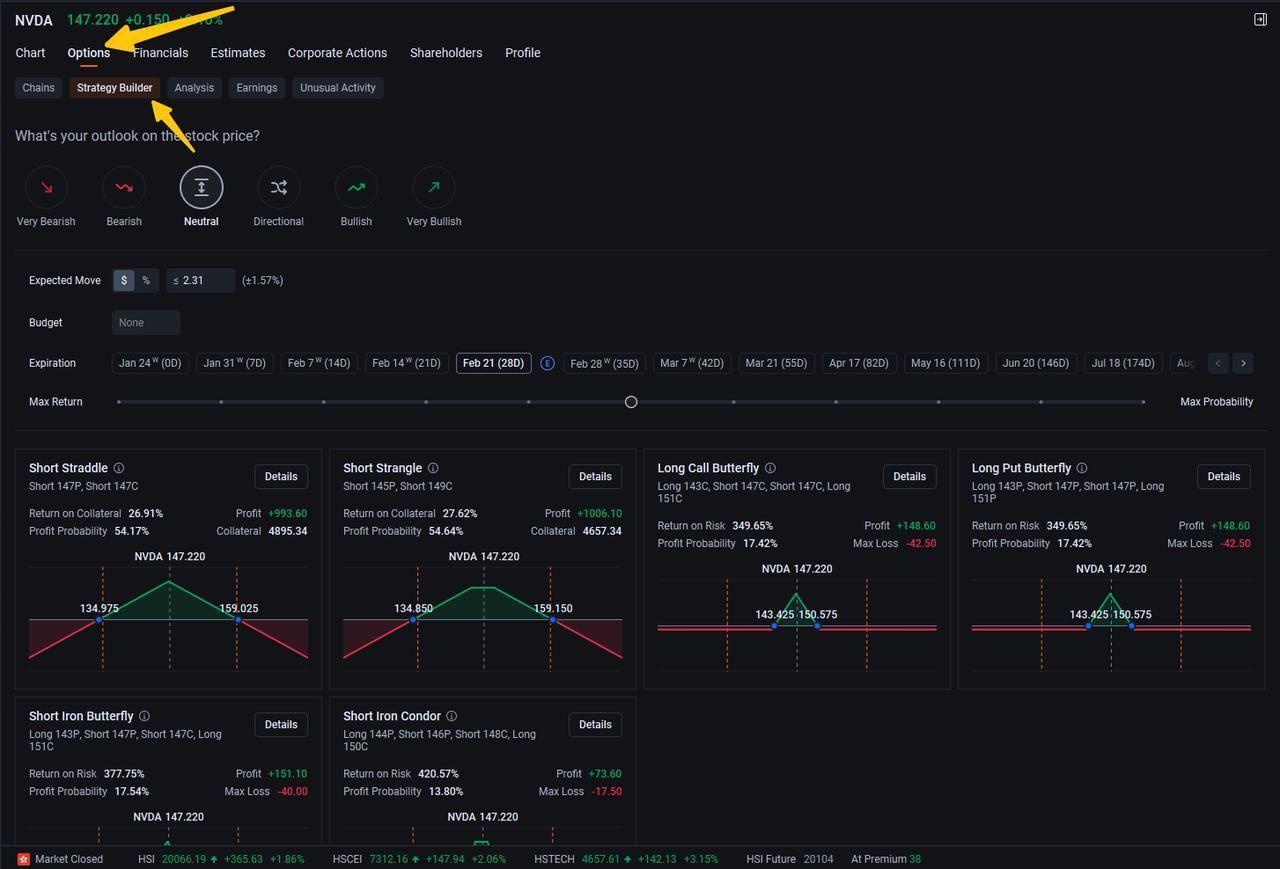The image size is (1280, 869).
Task: Switch to the Analysis sub-tab
Action: click(x=194, y=88)
